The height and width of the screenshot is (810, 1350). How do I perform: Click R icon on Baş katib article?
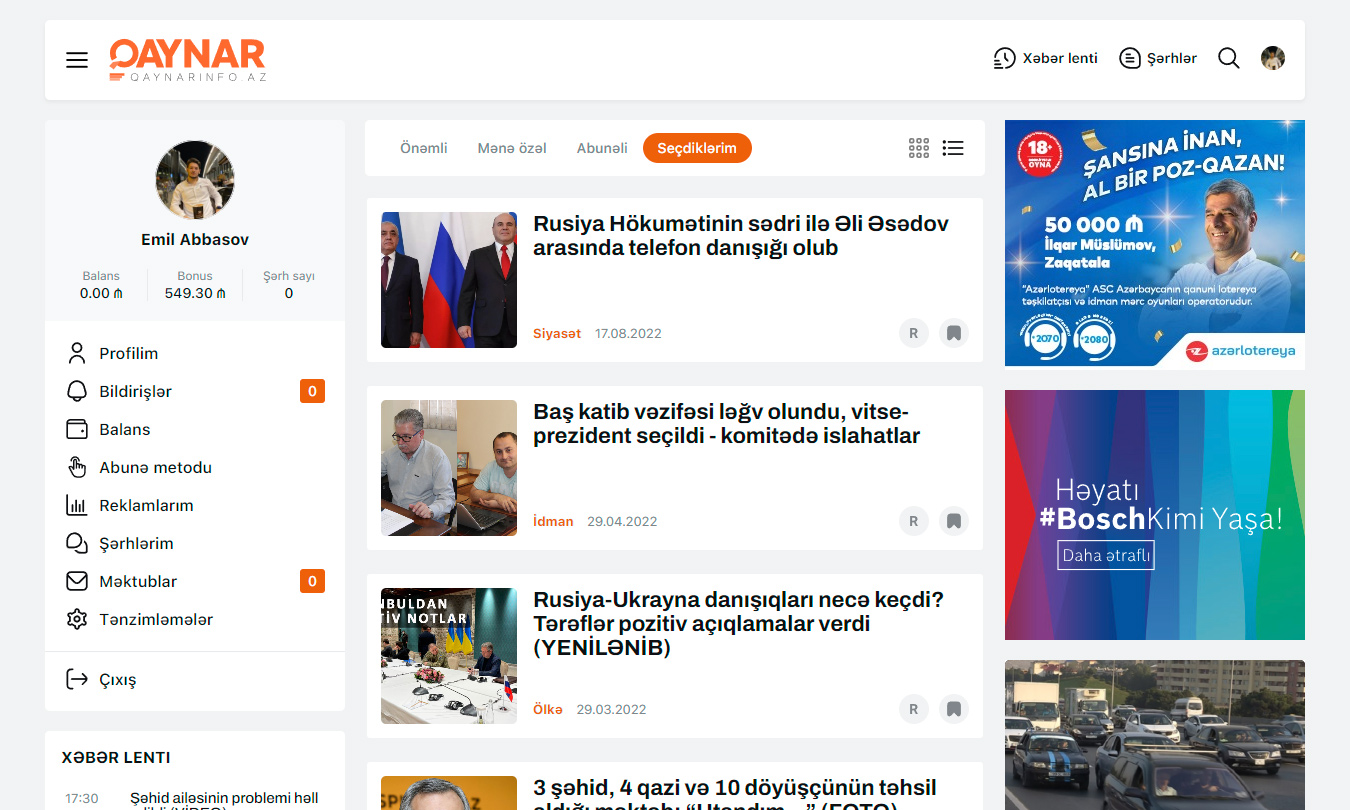(x=913, y=521)
